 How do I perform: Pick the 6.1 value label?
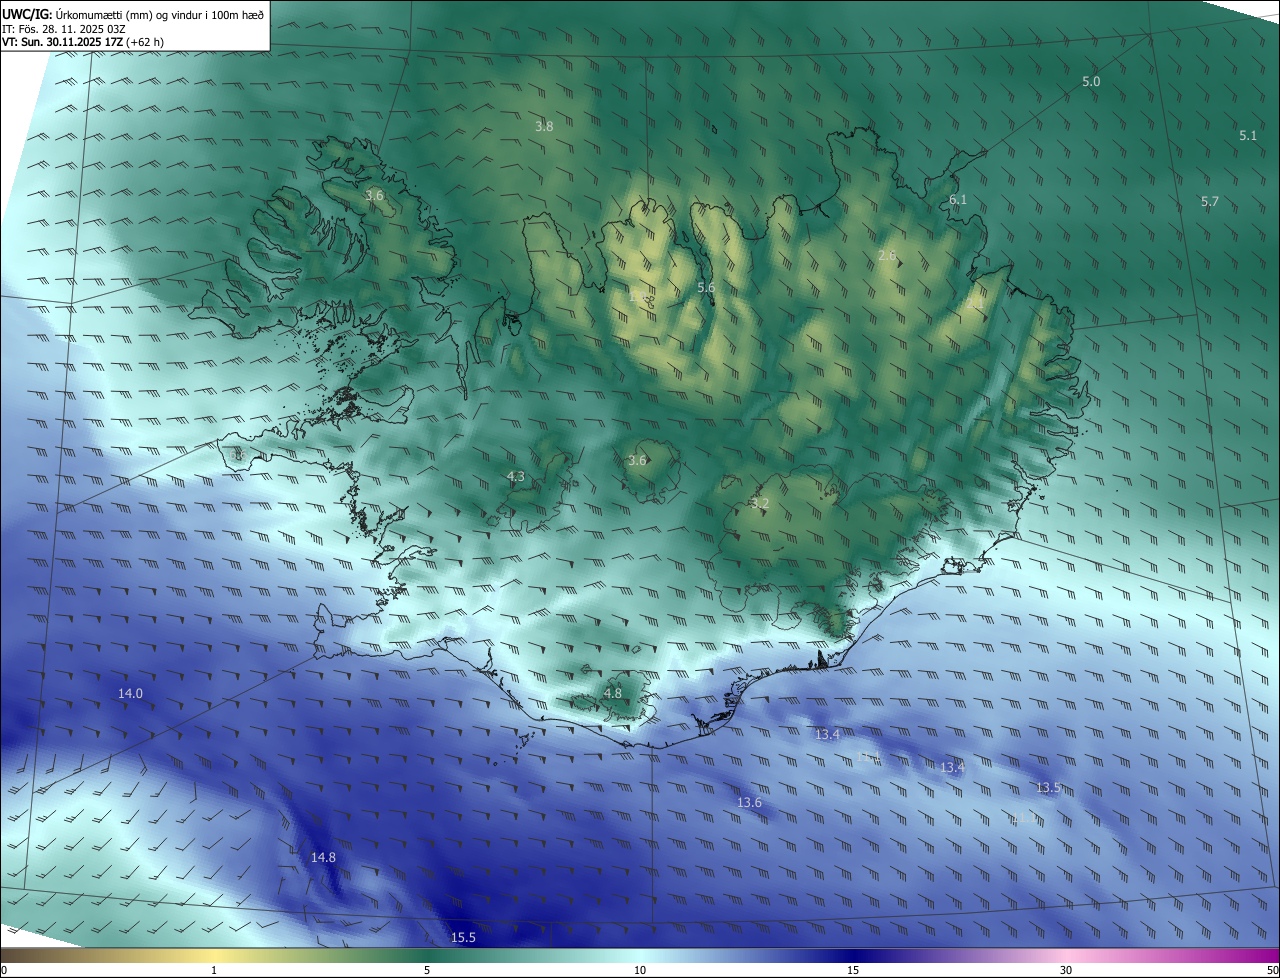pos(958,200)
